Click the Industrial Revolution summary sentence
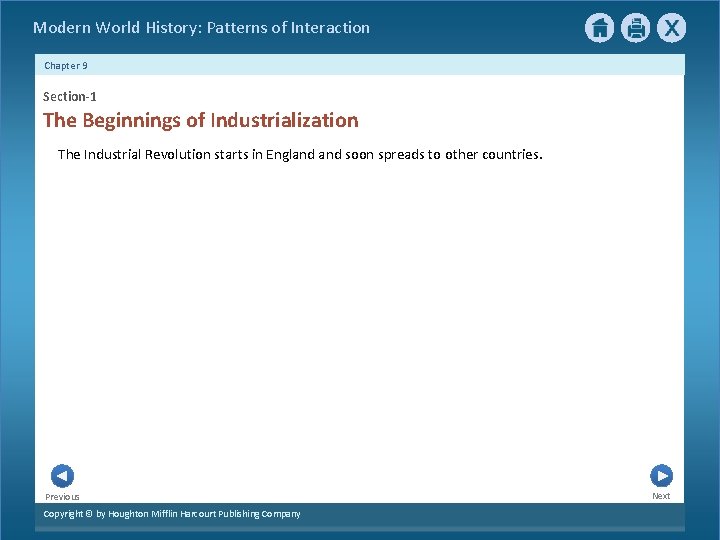Viewport: 720px width, 540px height. [x=300, y=154]
